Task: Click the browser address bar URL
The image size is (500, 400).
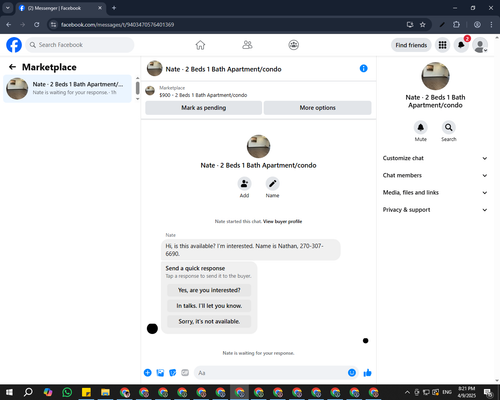Action: pos(117,25)
